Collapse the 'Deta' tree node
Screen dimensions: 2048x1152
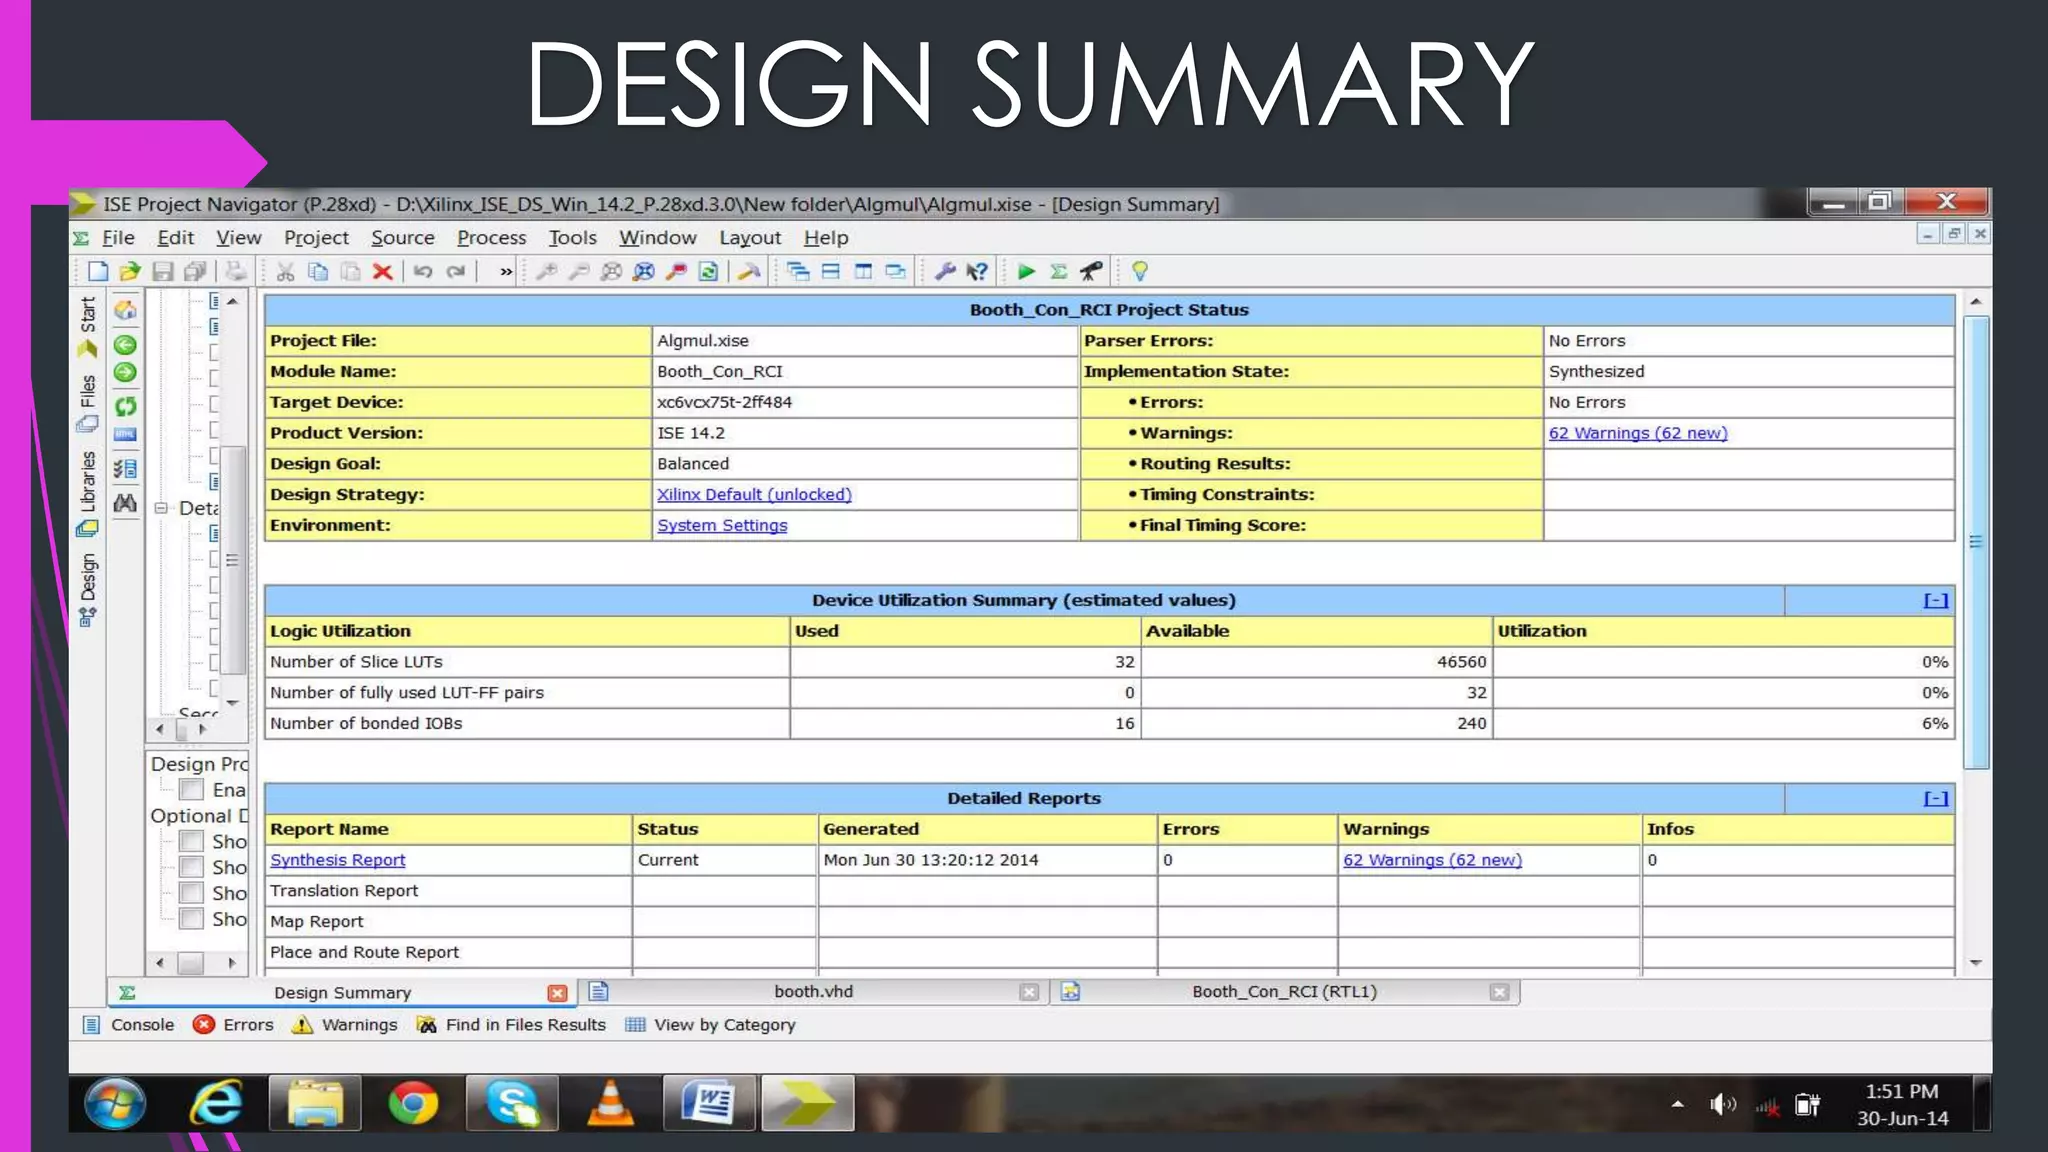click(160, 508)
